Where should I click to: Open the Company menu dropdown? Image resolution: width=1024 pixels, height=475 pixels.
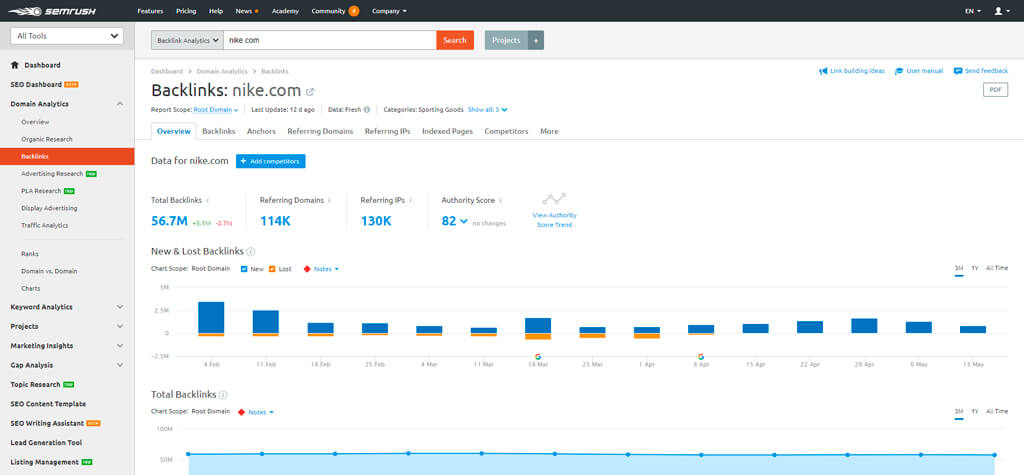(x=389, y=11)
